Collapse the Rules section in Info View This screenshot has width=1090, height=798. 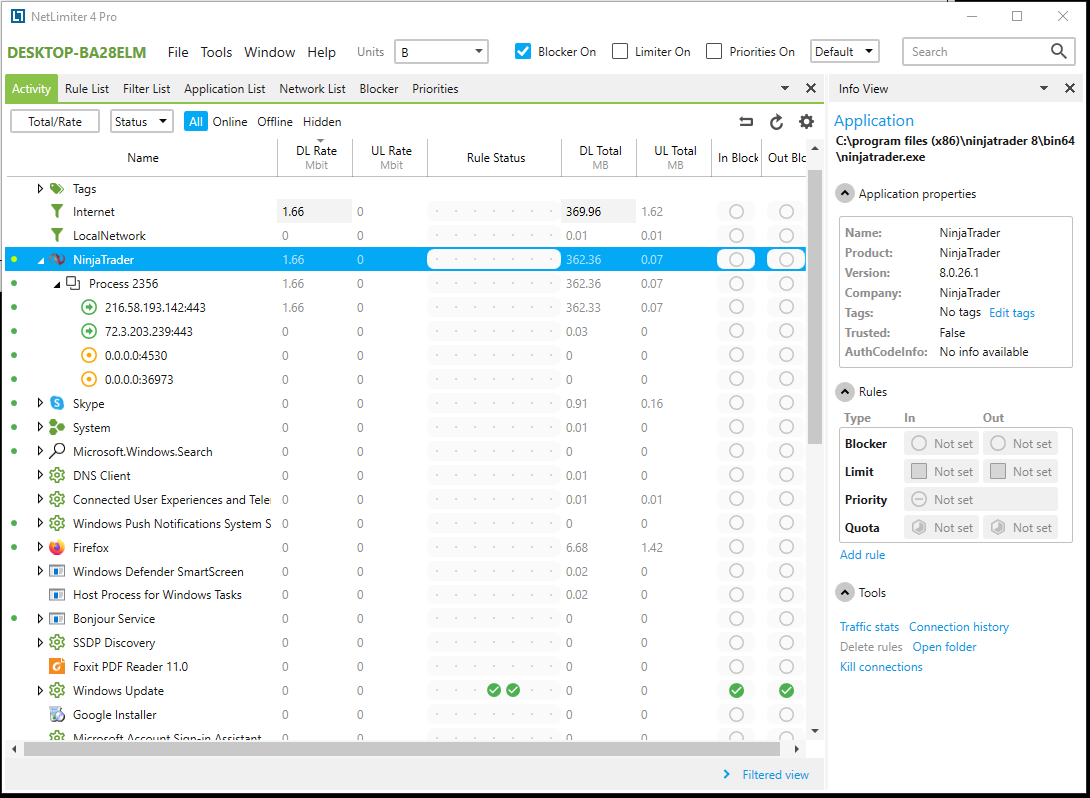pyautogui.click(x=845, y=392)
